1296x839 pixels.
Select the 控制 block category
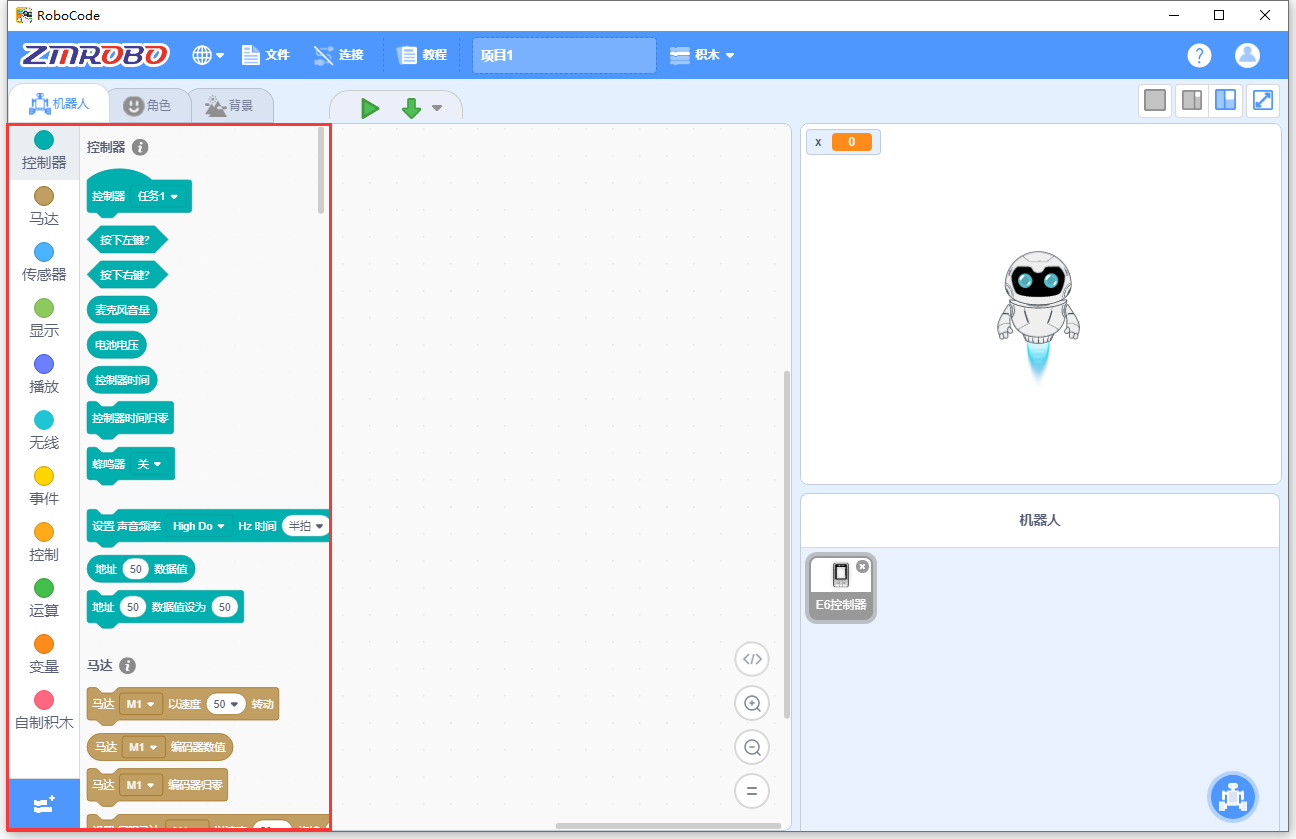pyautogui.click(x=44, y=542)
